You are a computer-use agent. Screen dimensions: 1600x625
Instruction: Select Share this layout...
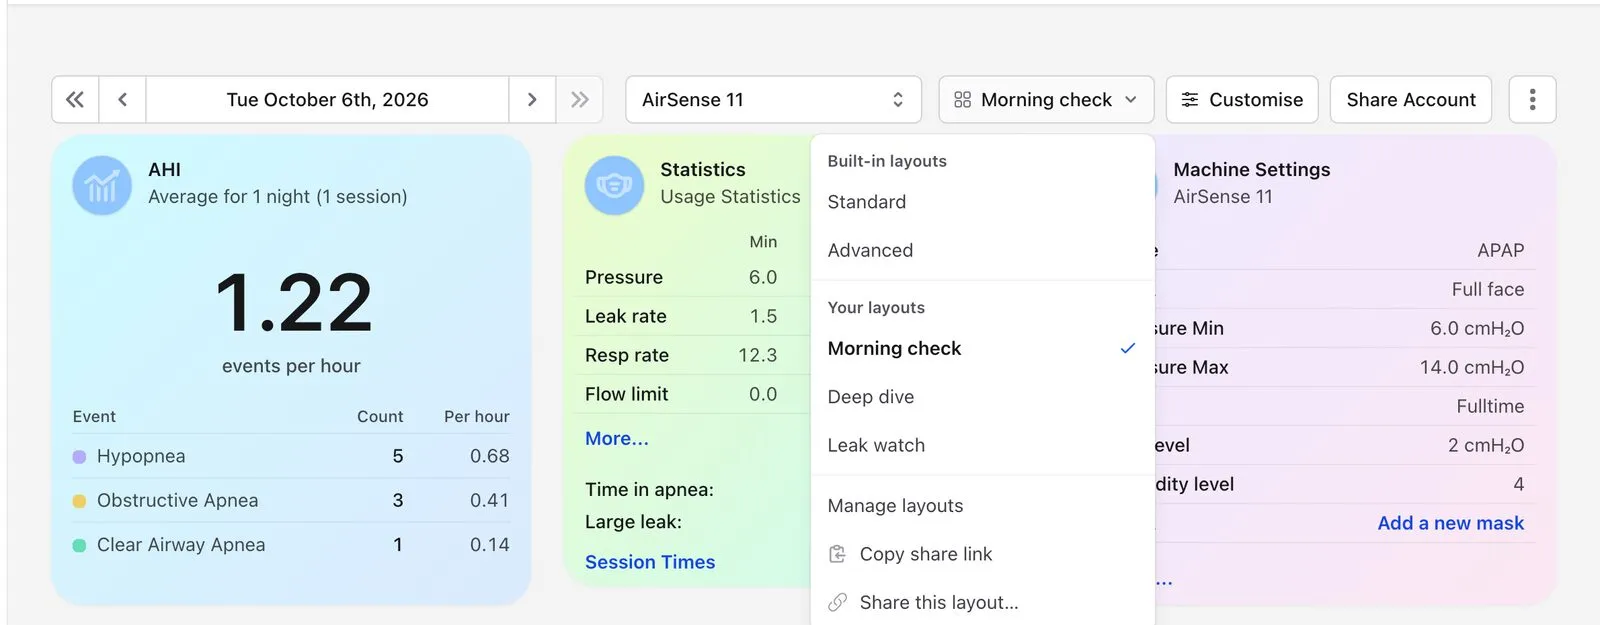(982, 602)
